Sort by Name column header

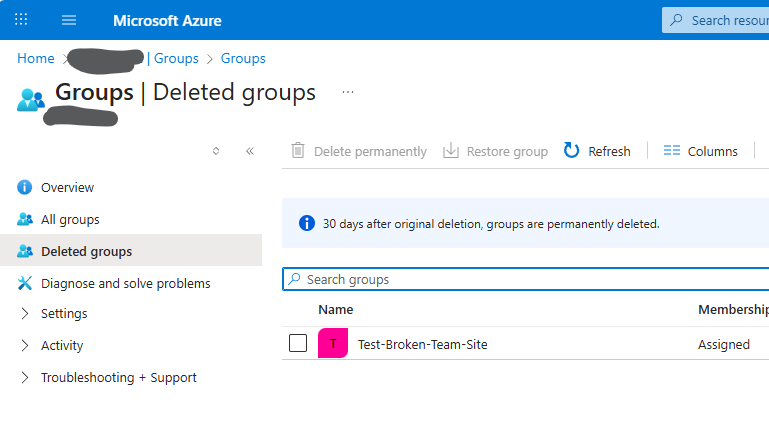coord(335,310)
